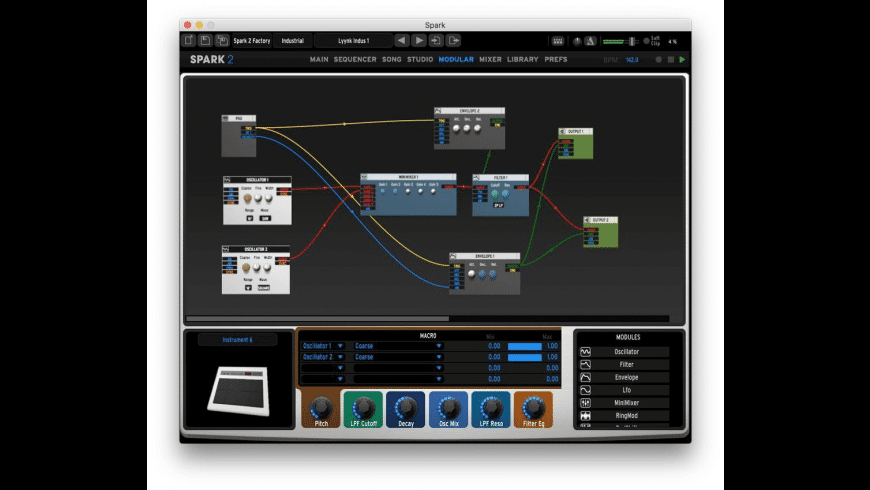
Task: Open the Lyynk Indus 1 preset selector
Action: (353, 41)
